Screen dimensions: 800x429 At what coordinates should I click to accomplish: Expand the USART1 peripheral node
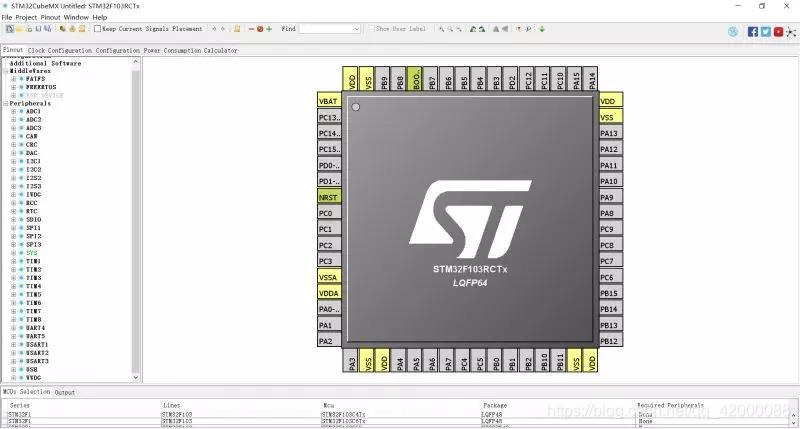click(14, 345)
